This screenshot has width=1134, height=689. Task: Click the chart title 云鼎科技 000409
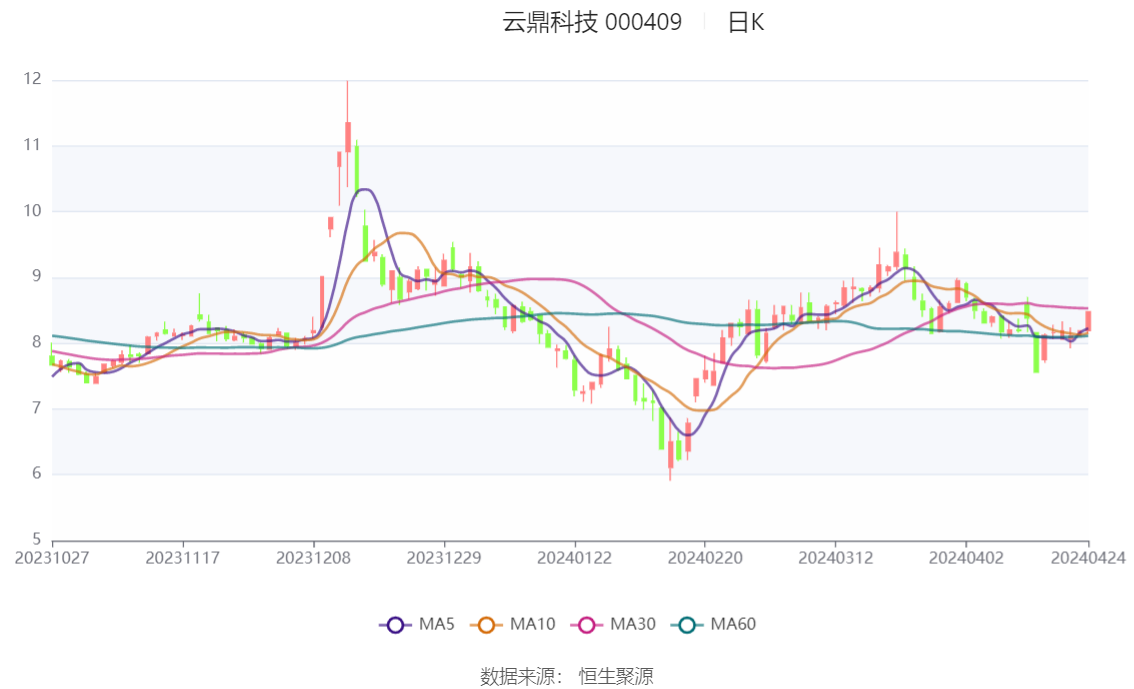point(592,22)
